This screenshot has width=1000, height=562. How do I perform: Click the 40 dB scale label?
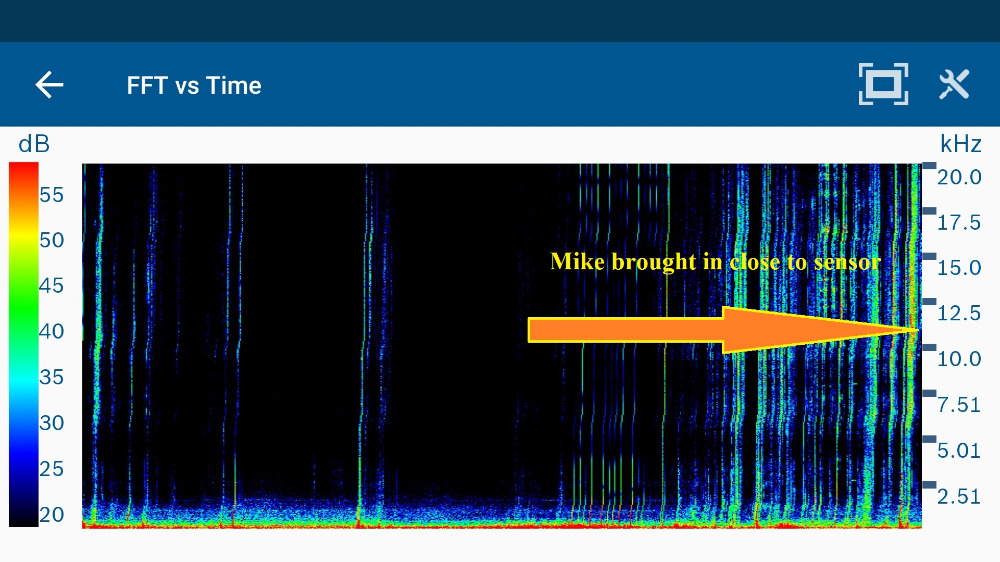[51, 331]
